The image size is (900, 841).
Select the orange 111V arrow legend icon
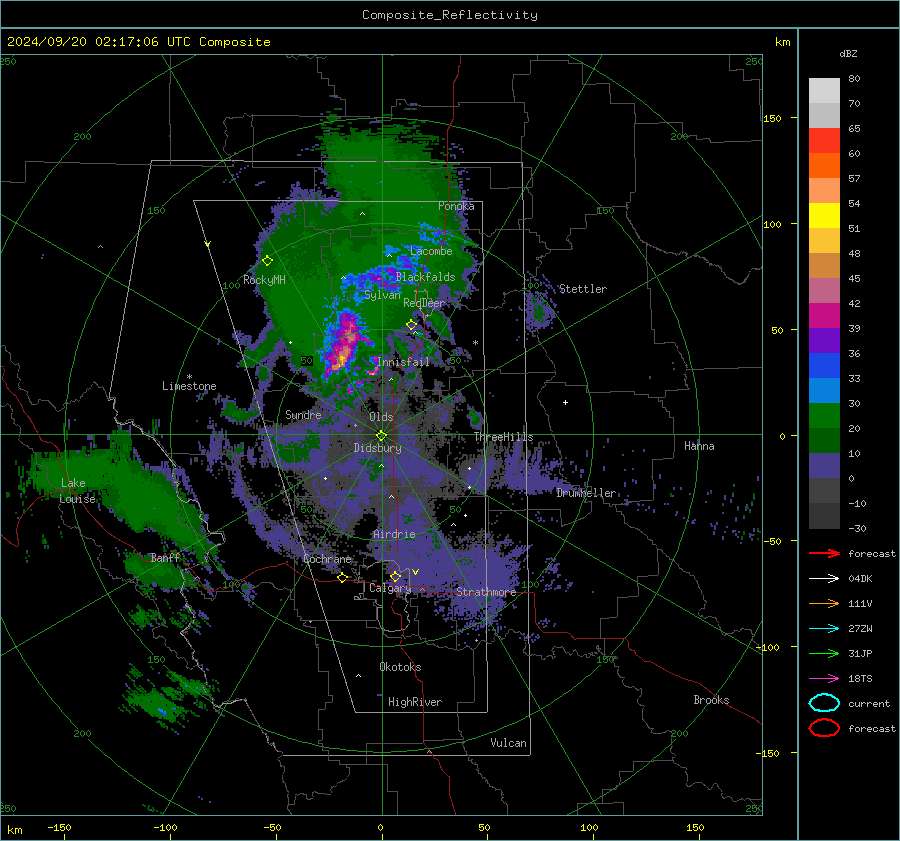tap(824, 603)
